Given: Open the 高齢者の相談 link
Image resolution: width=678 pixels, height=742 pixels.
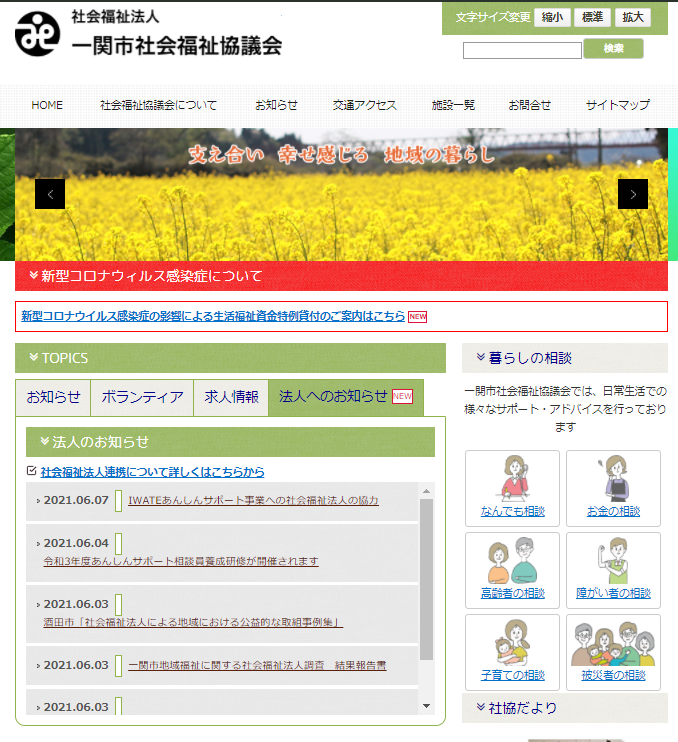Looking at the screenshot, I should tap(512, 593).
